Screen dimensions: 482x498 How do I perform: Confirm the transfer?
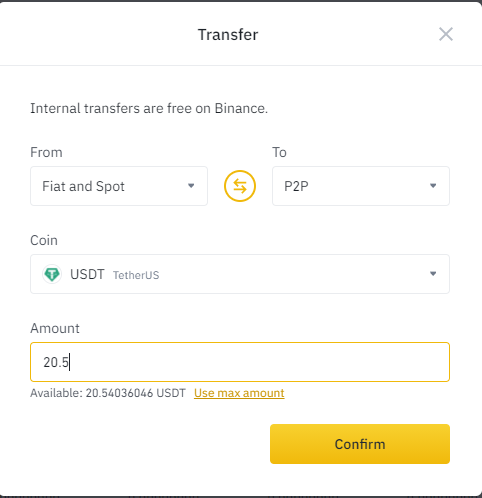coord(360,444)
